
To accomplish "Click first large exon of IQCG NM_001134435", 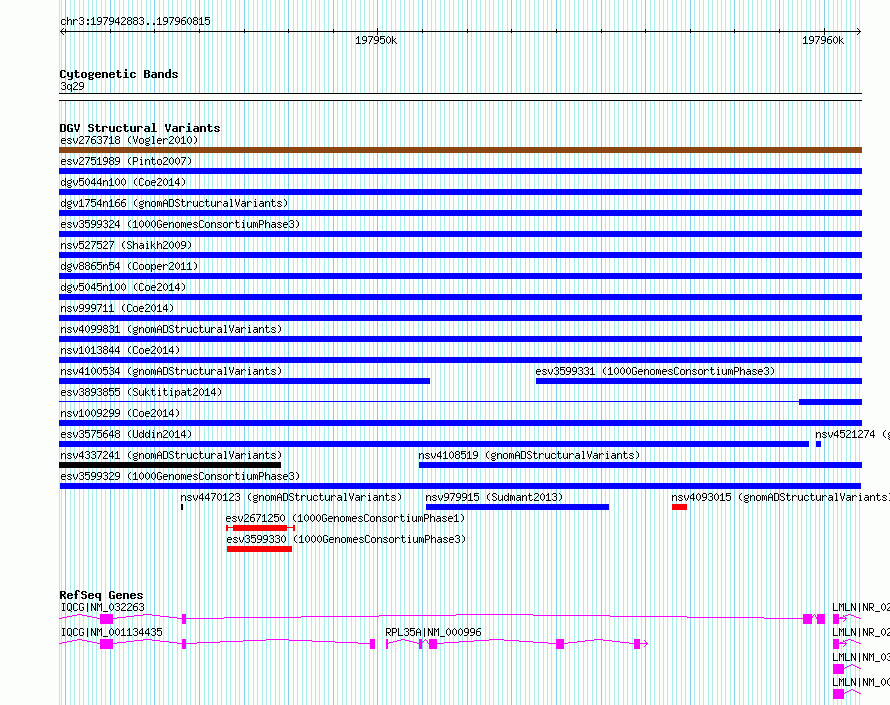I will click(106, 644).
